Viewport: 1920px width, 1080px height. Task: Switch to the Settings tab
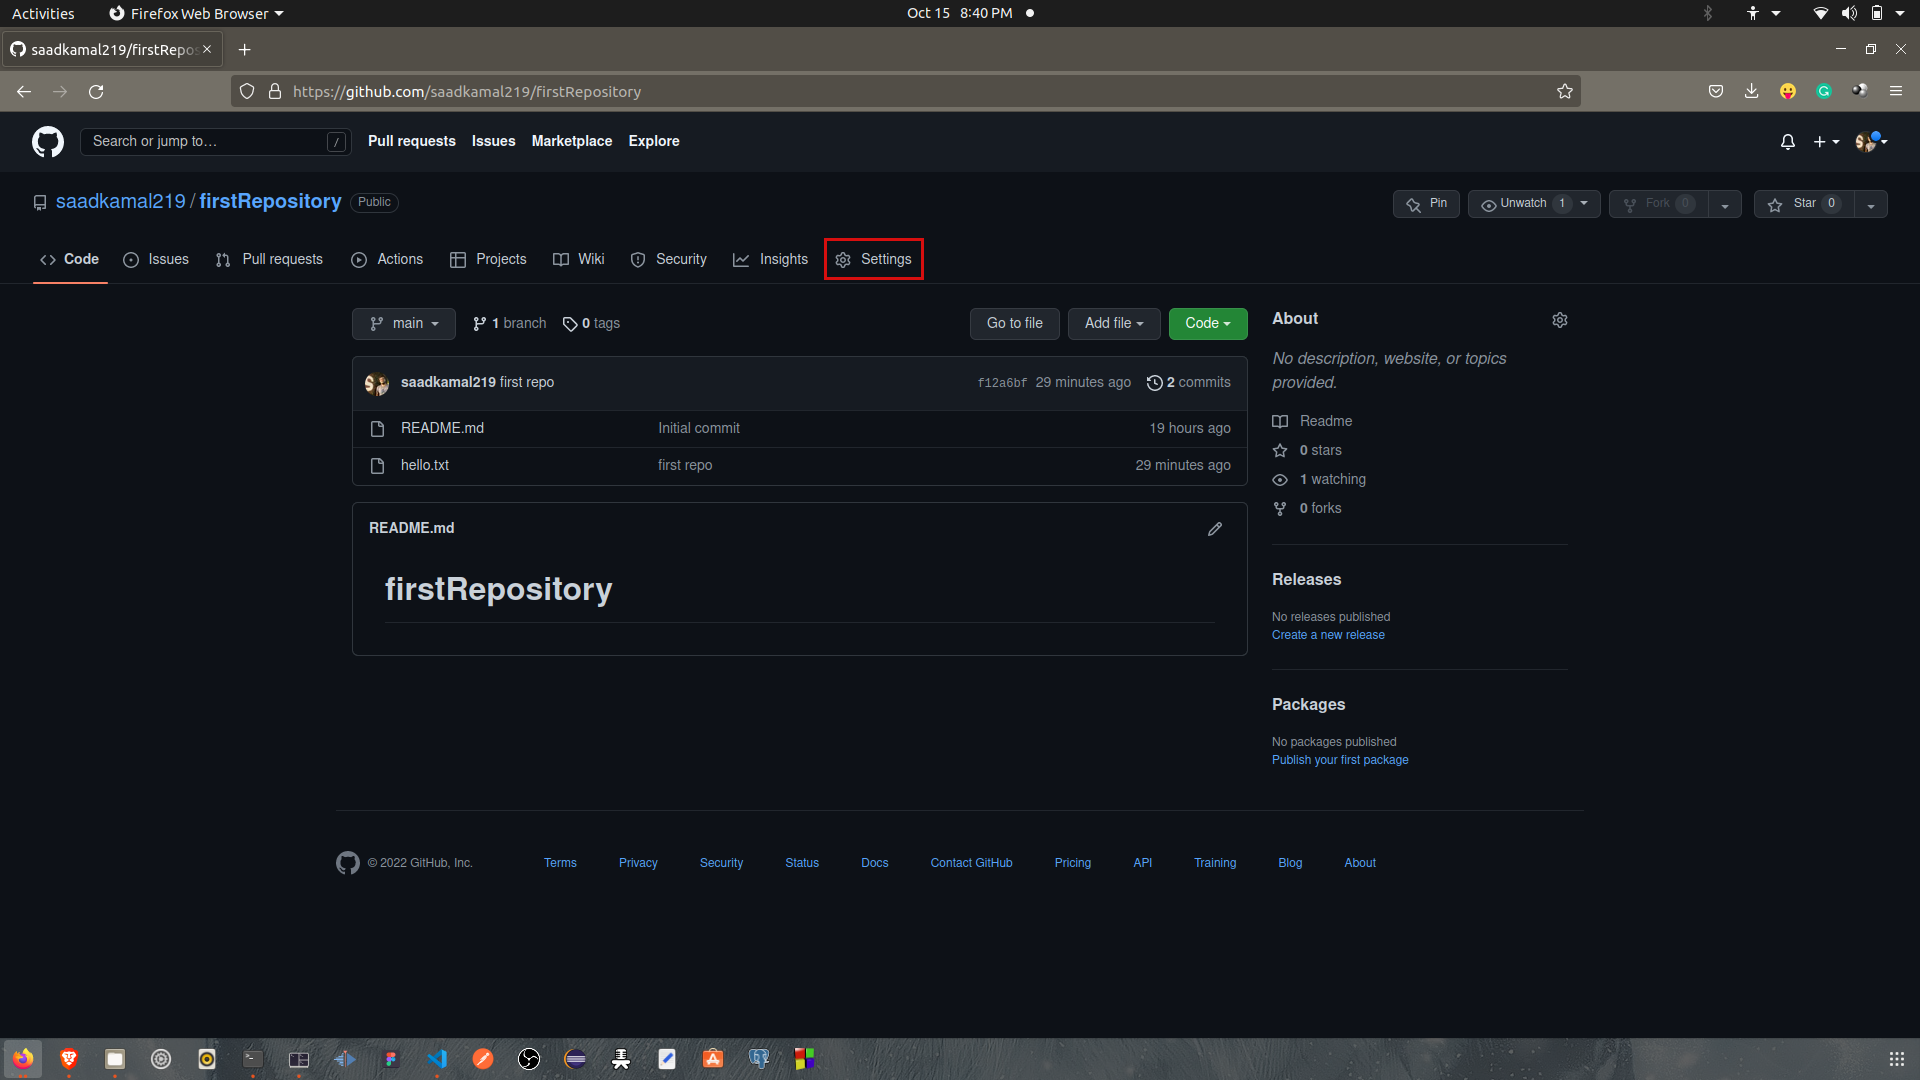tap(873, 260)
